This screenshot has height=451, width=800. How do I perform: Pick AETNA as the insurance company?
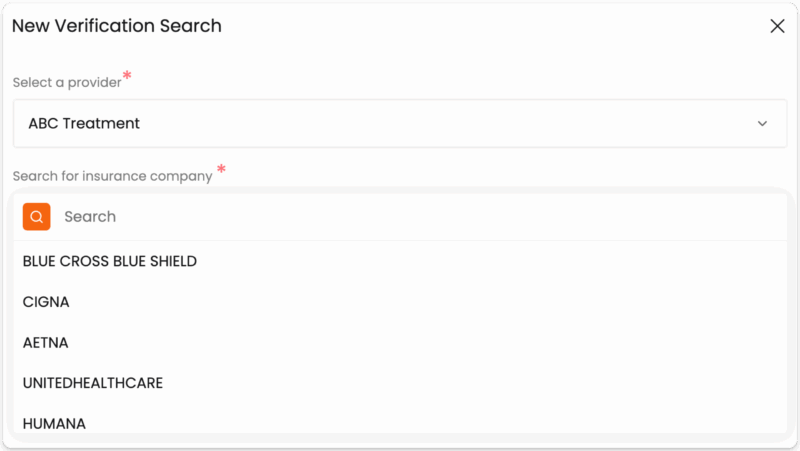[x=45, y=343]
